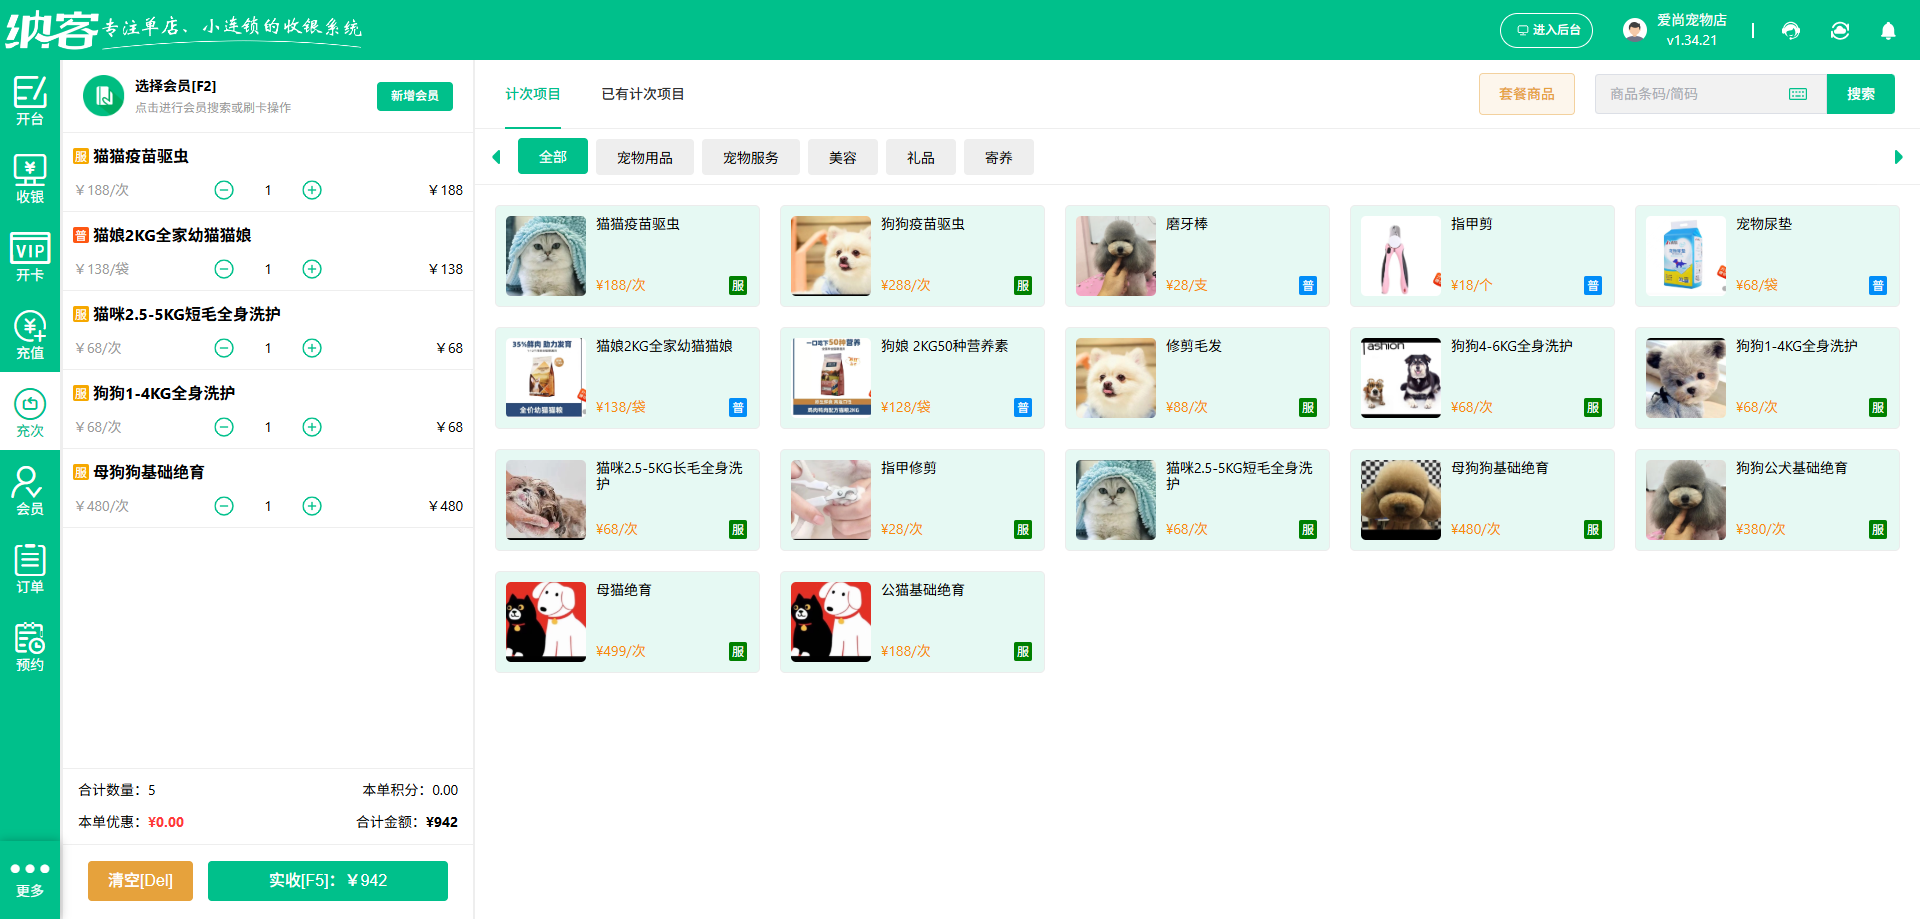Switch to the 已有计次项目 tab
1920x919 pixels.
click(x=642, y=94)
